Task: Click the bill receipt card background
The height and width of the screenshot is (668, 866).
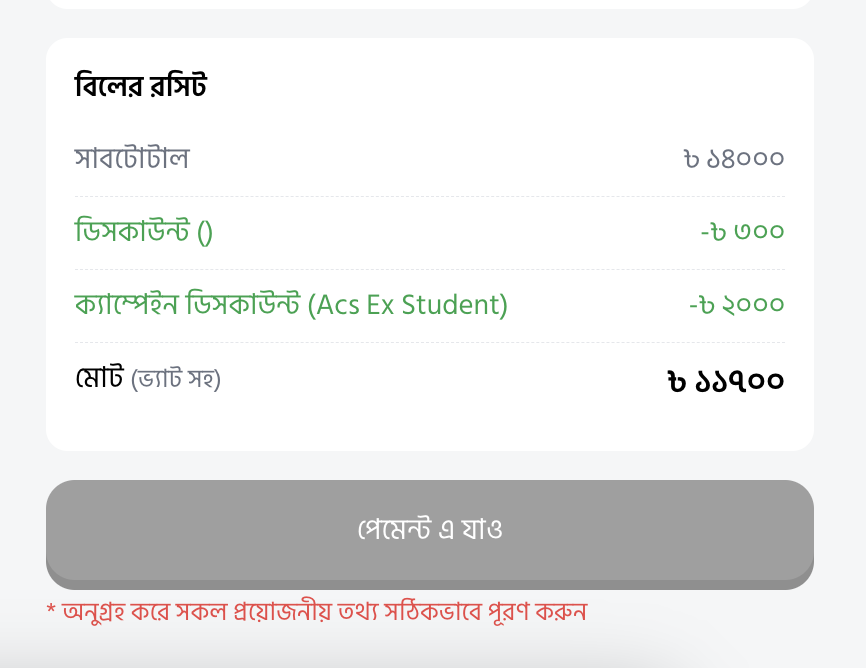Action: pyautogui.click(x=430, y=244)
